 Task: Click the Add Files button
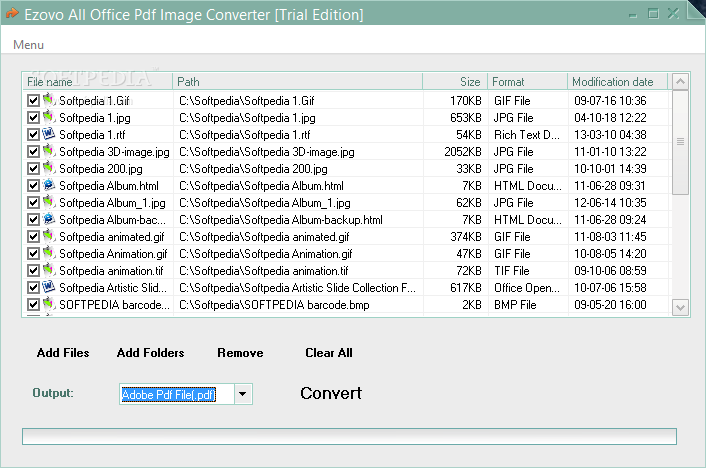63,353
